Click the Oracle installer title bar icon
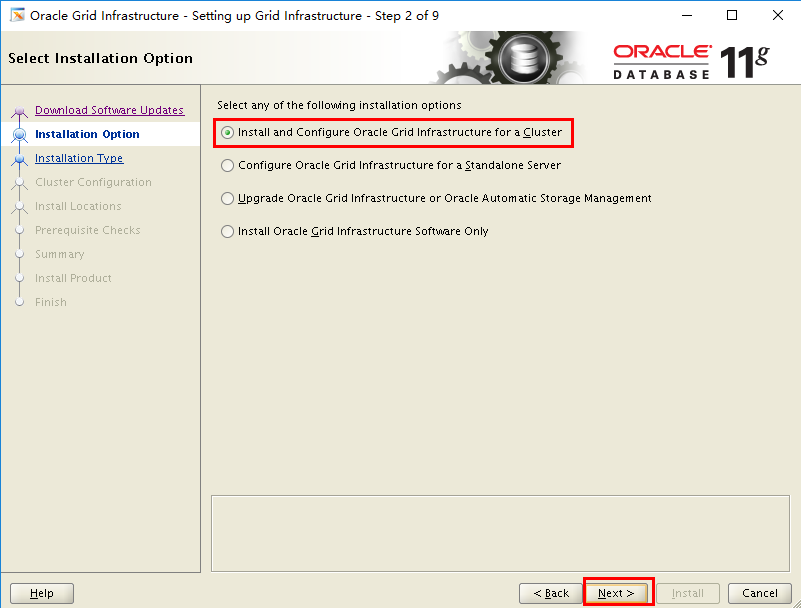 pyautogui.click(x=17, y=15)
